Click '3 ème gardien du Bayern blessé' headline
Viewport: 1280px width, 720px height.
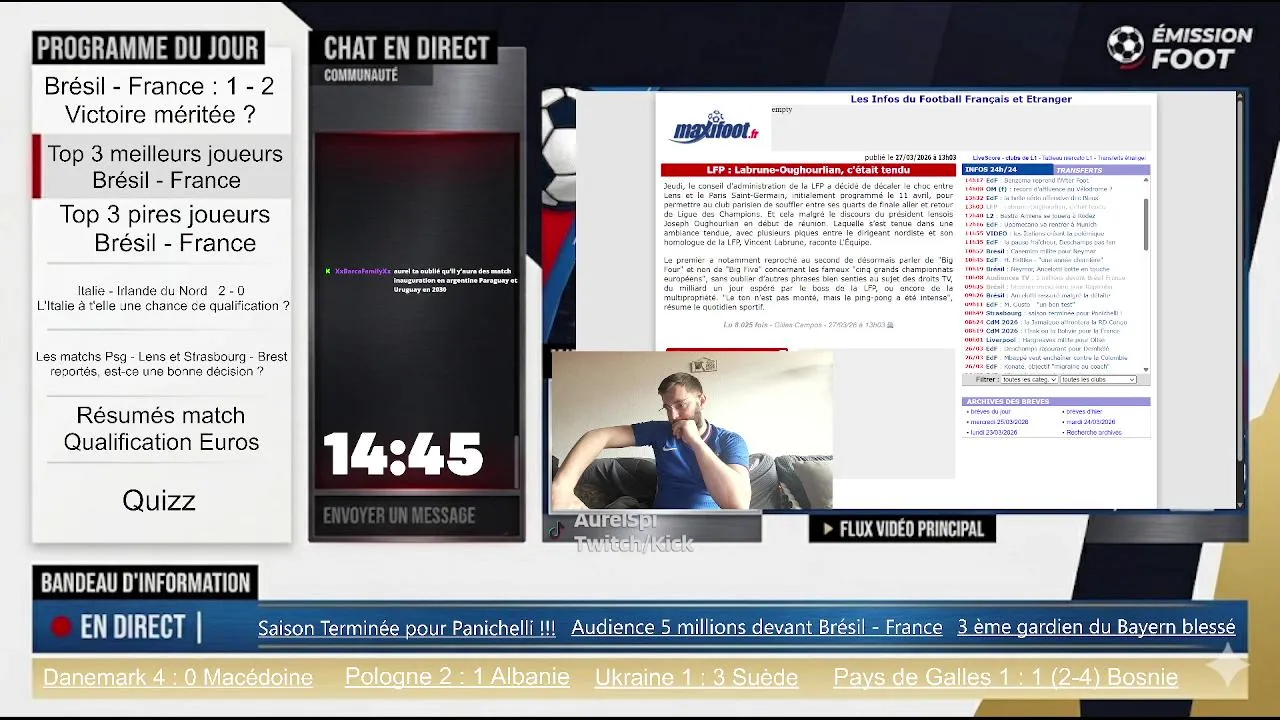coord(1096,628)
